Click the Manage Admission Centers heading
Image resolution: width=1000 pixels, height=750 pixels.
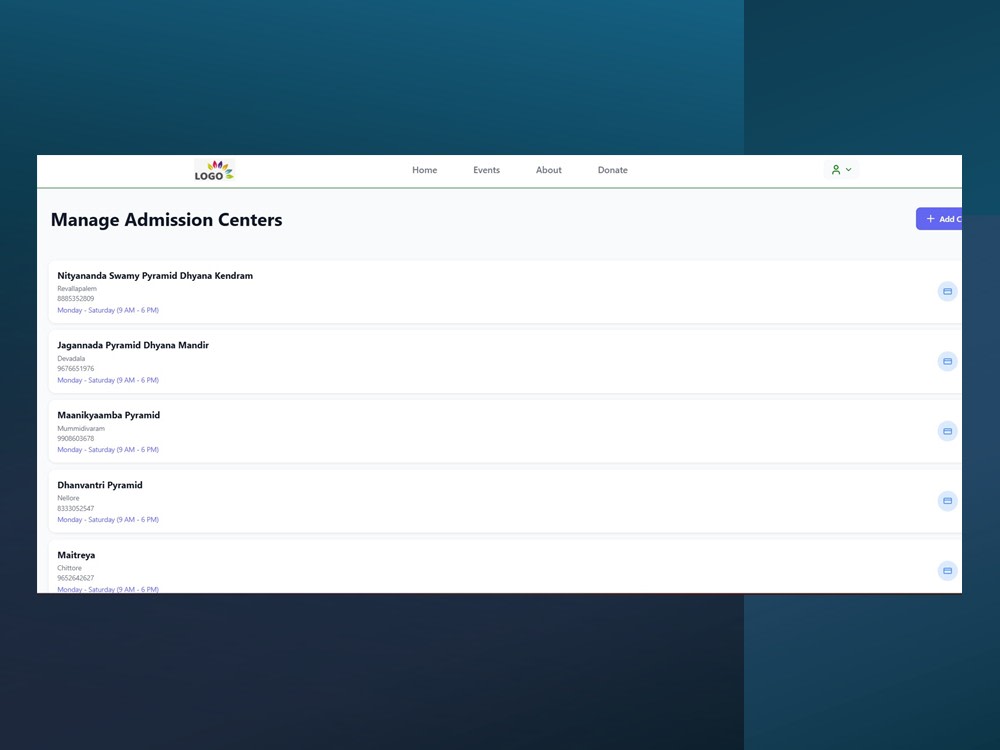166,219
